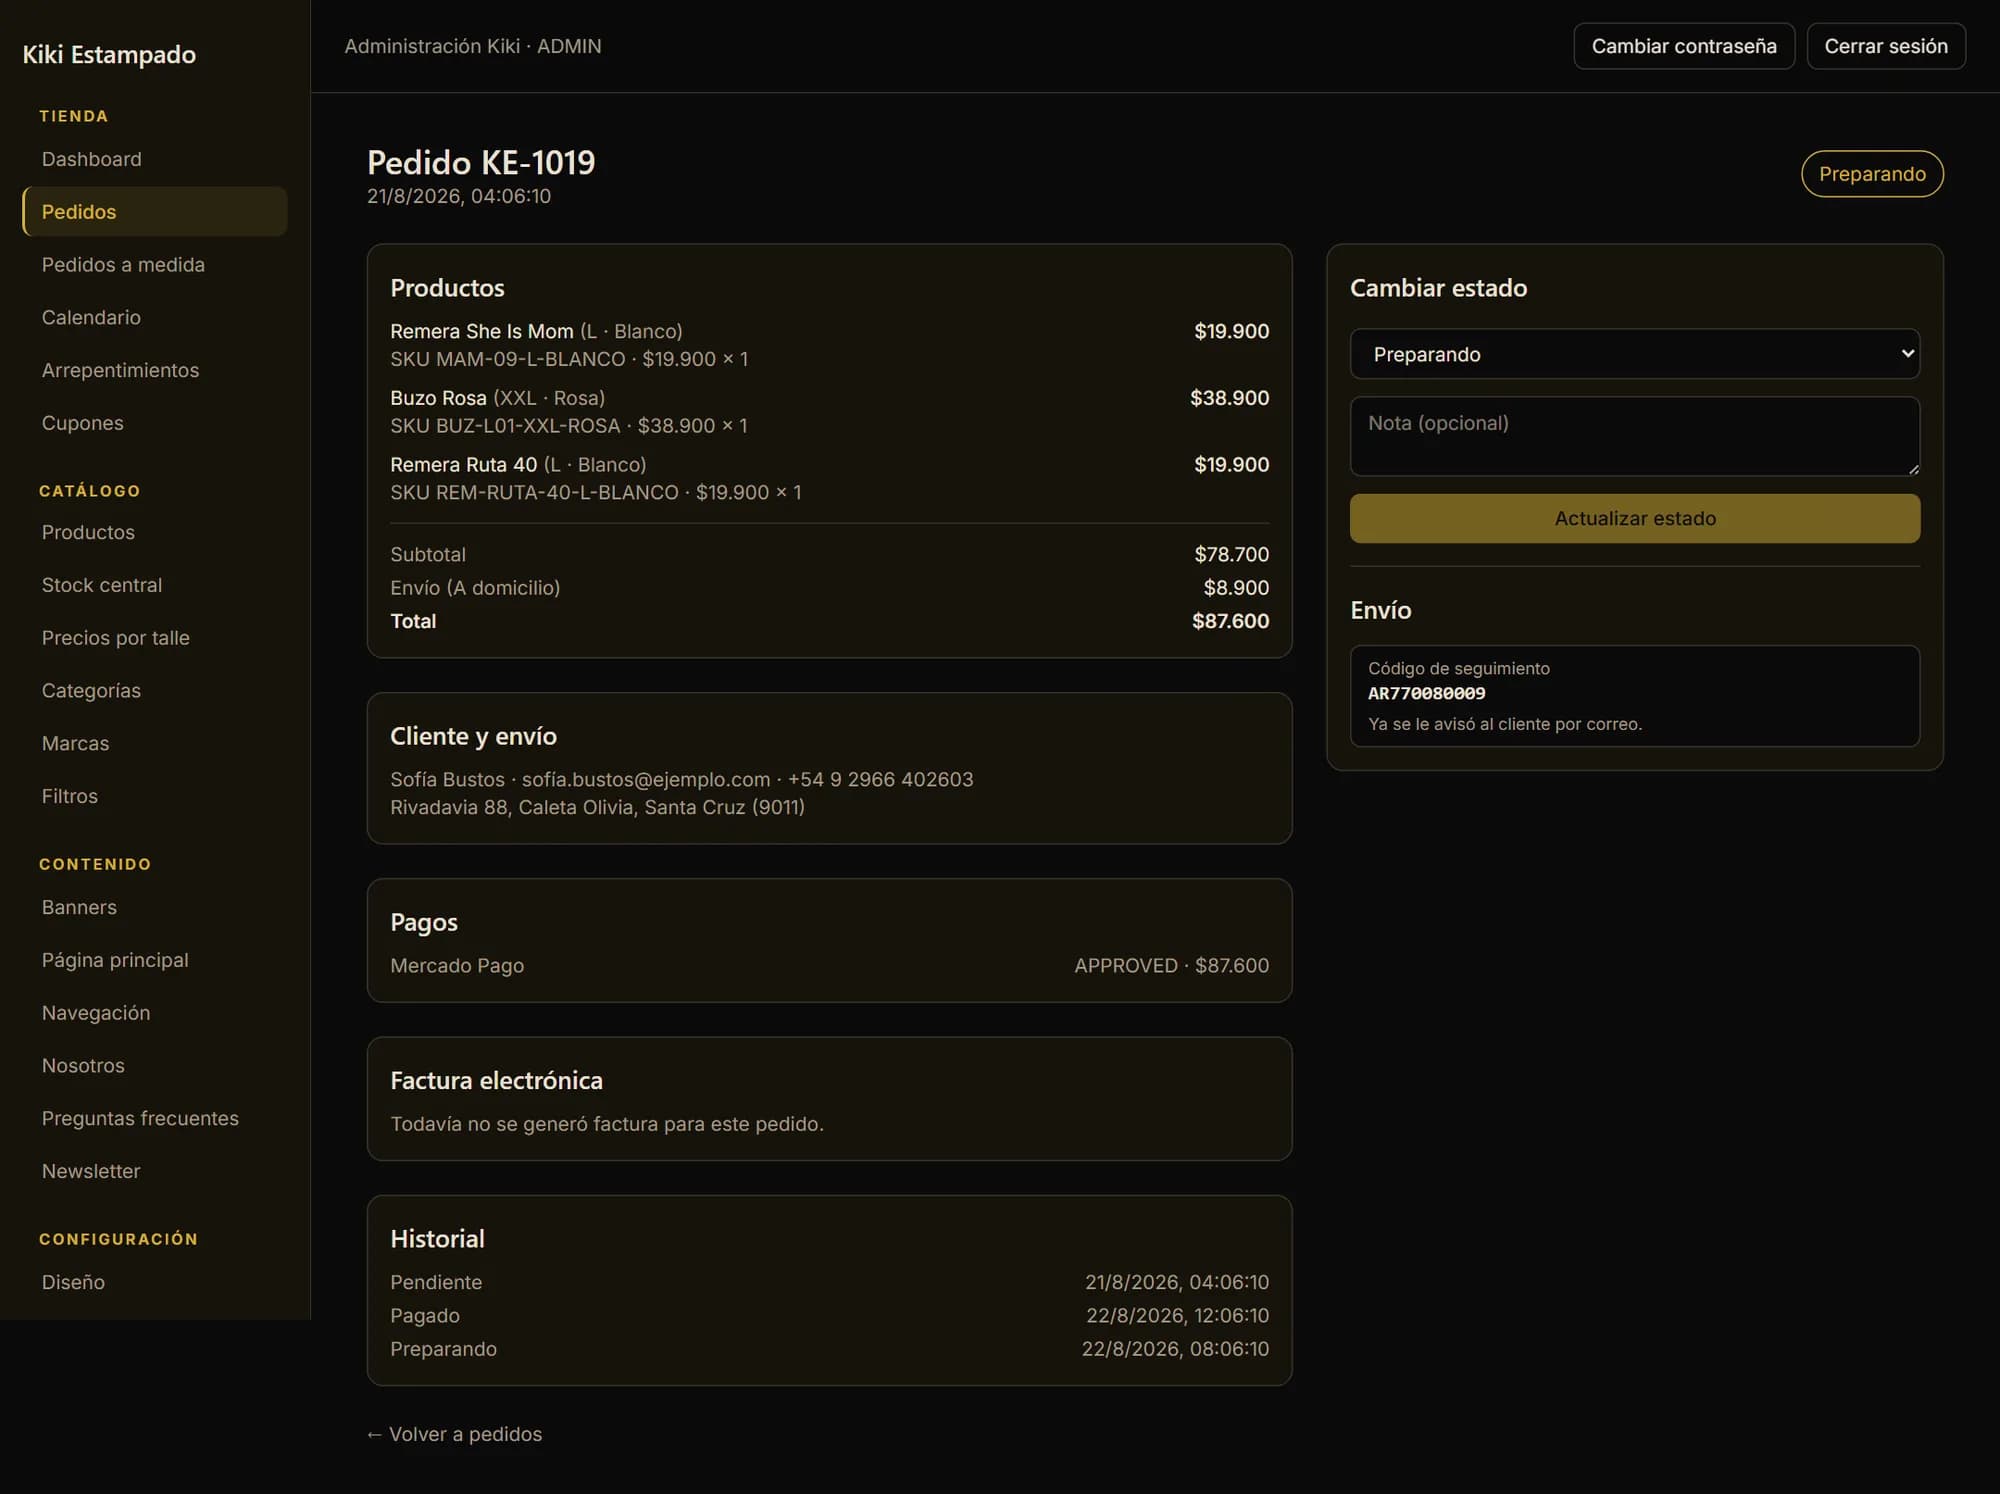
Task: Click the $38.900 Buzo Rosa price
Action: (x=1229, y=398)
